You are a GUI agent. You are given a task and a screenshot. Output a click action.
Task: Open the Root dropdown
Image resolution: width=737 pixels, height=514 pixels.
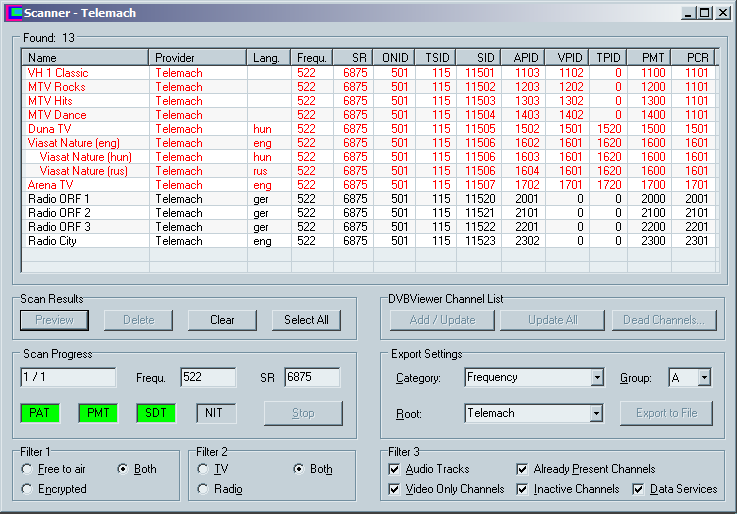596,413
